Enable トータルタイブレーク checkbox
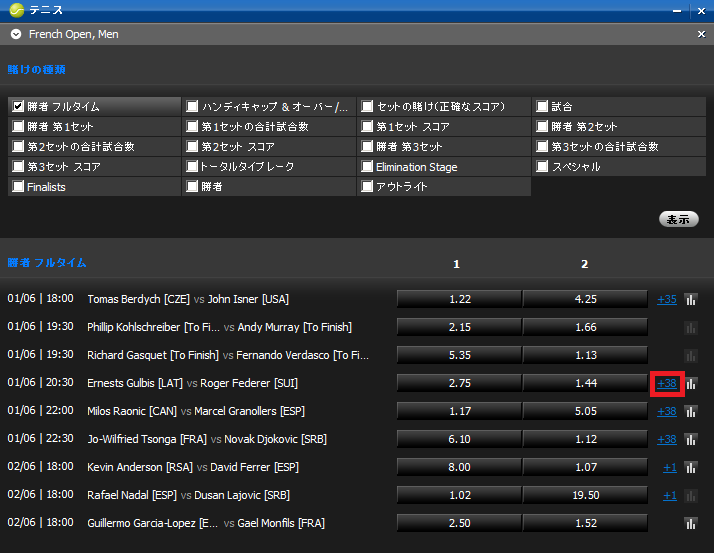This screenshot has height=553, width=714. click(192, 166)
